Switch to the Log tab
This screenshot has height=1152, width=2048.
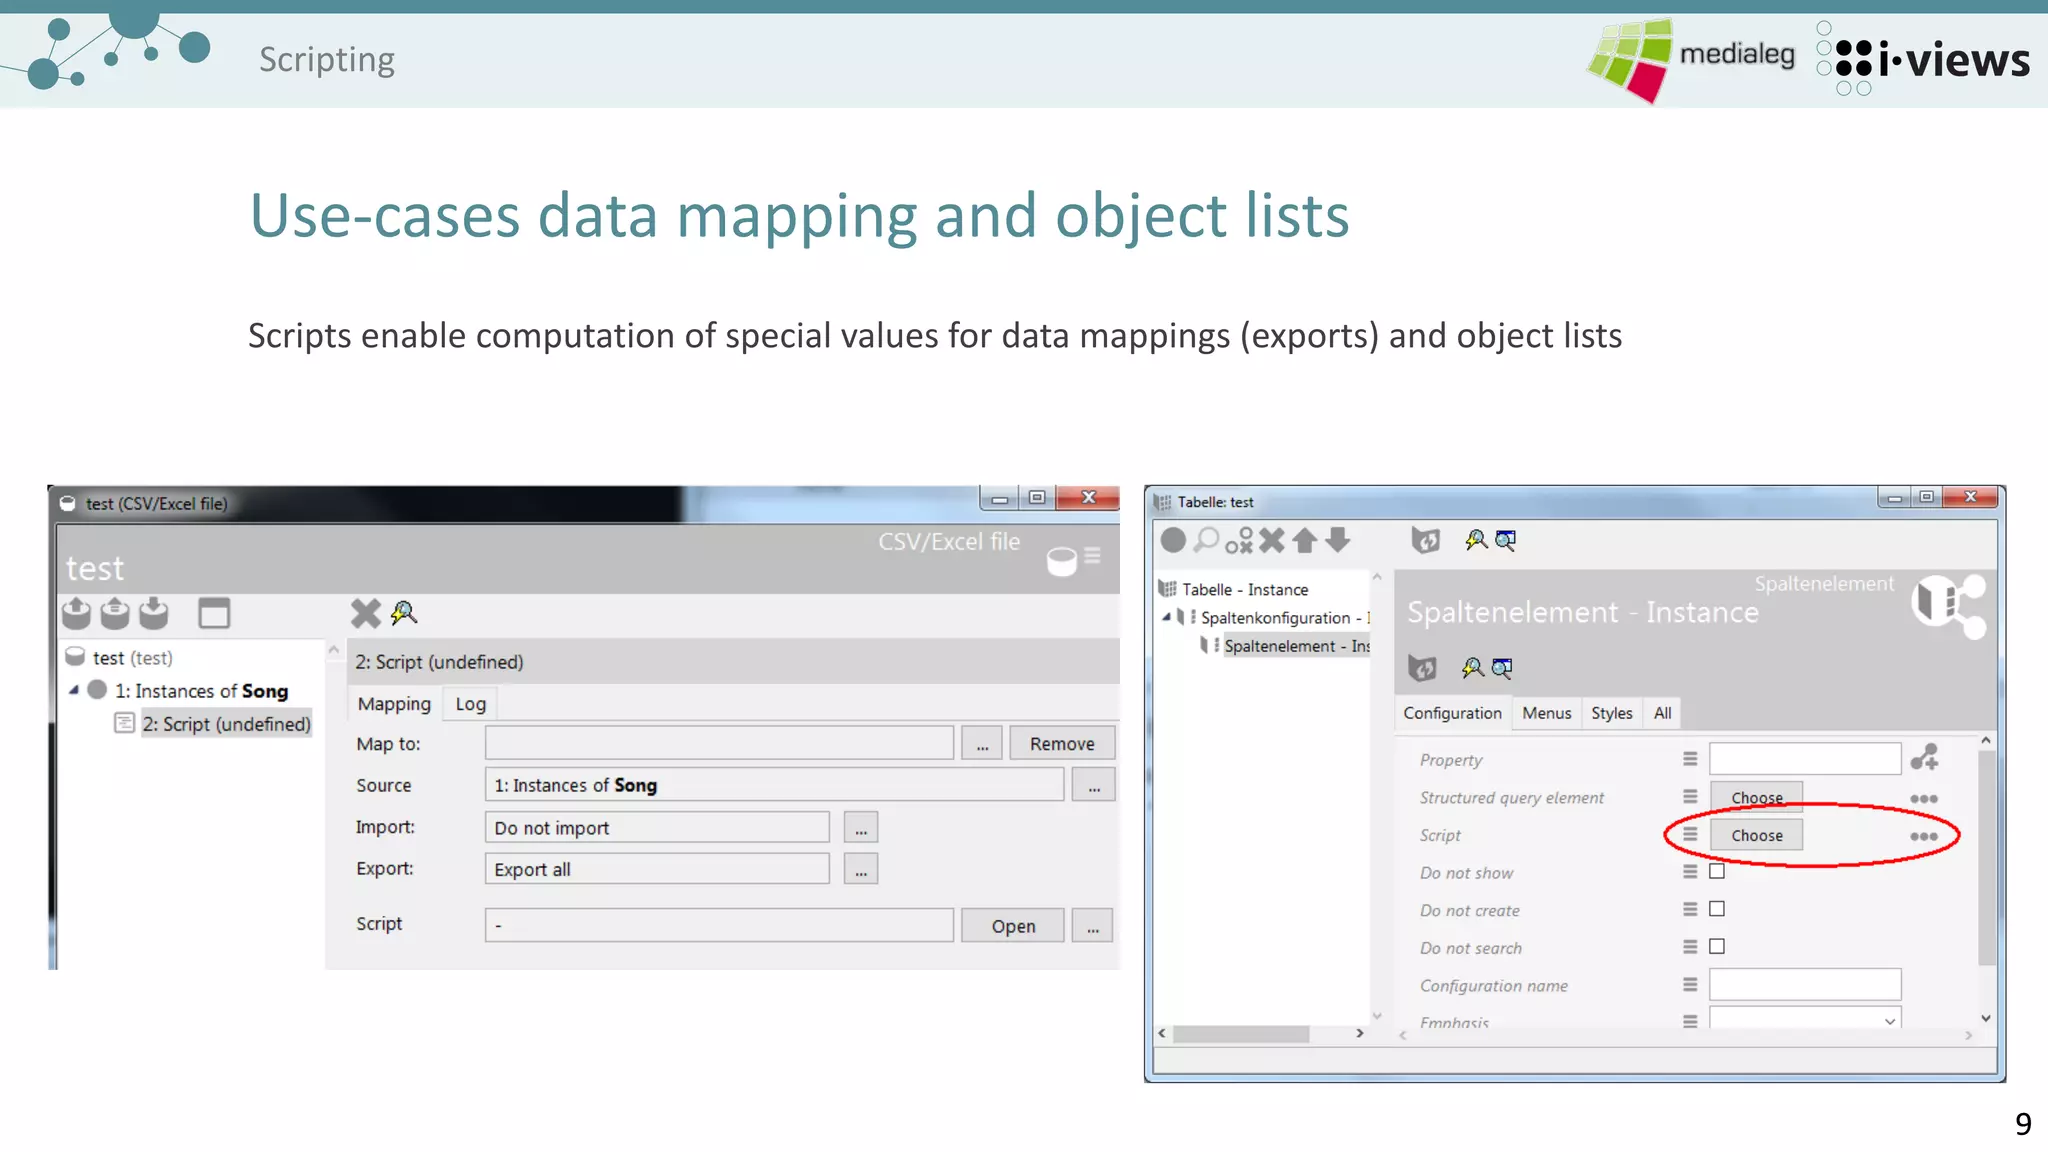(x=471, y=704)
